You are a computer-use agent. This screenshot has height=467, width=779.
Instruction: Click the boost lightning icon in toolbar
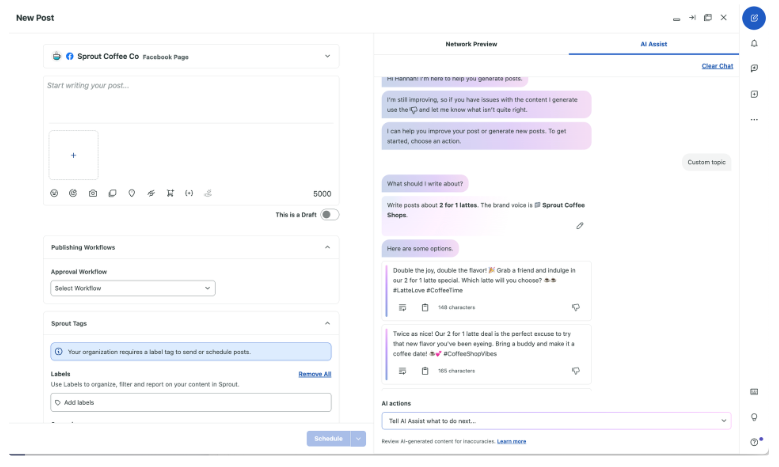click(x=151, y=193)
